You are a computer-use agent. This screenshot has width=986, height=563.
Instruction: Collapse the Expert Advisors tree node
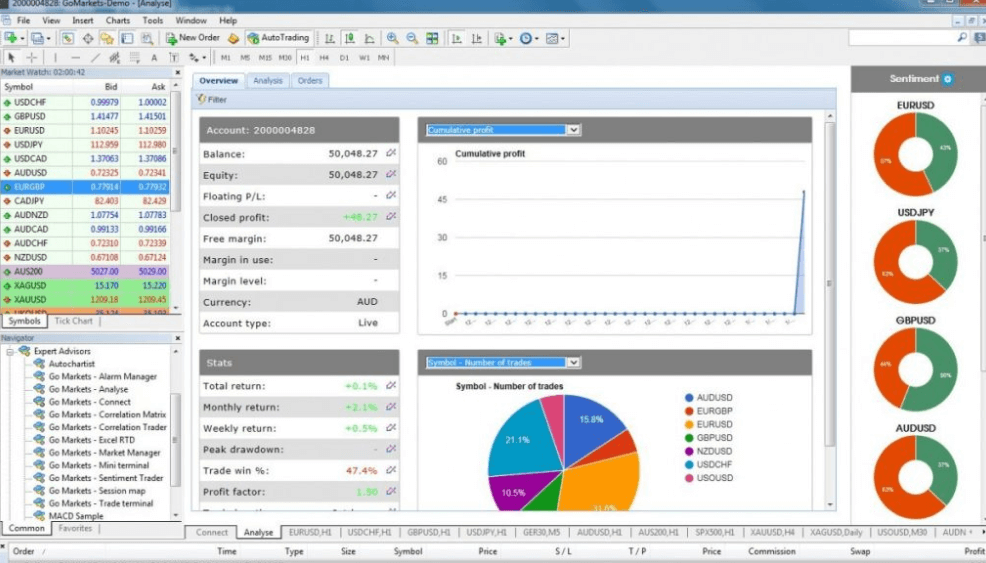[x=10, y=352]
